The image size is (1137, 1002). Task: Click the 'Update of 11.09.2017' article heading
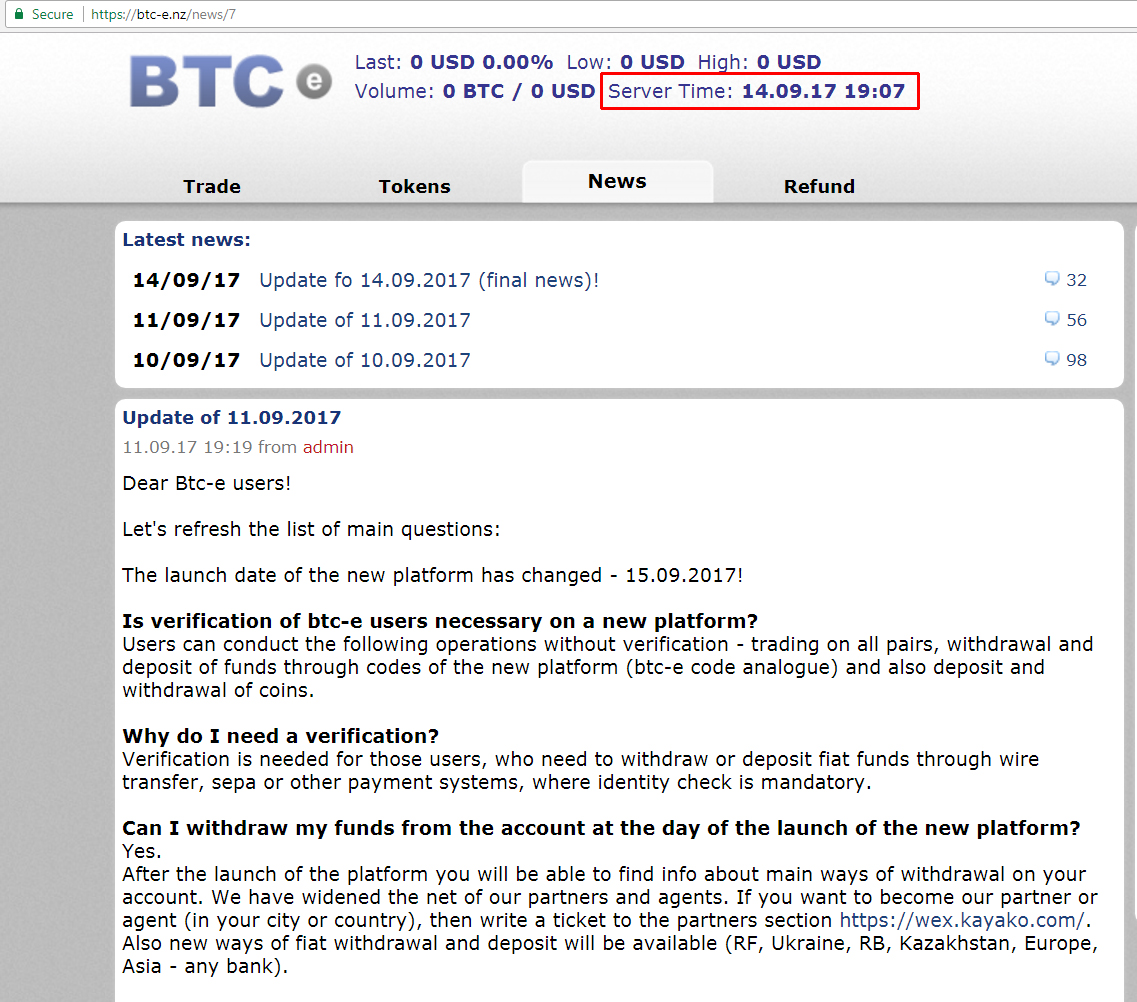click(231, 418)
